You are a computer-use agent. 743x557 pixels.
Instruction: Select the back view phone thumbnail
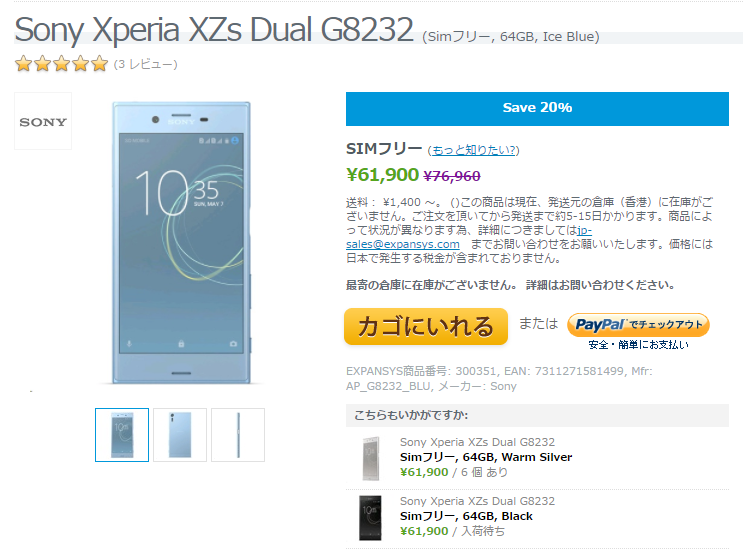(180, 435)
